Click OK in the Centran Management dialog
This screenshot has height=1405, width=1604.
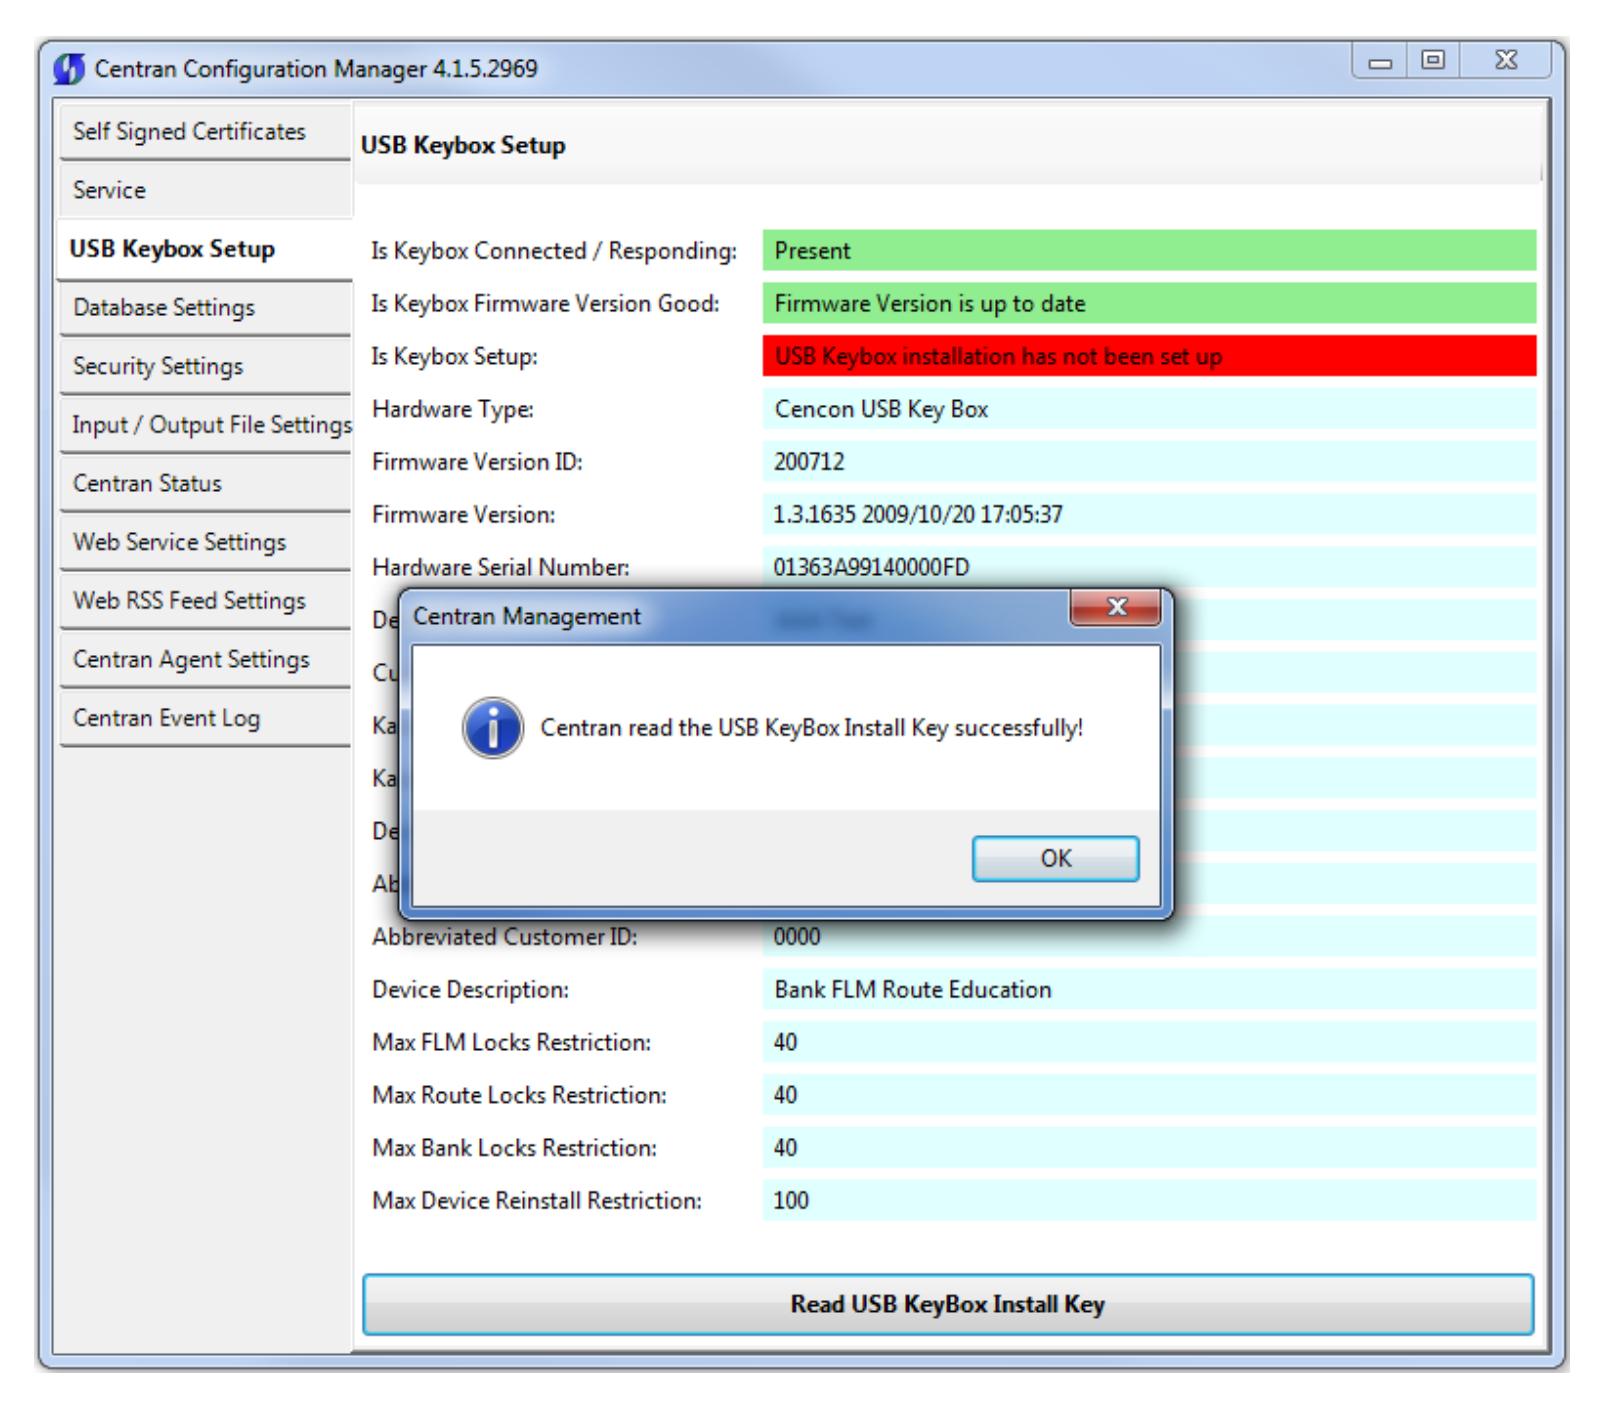[x=1055, y=859]
